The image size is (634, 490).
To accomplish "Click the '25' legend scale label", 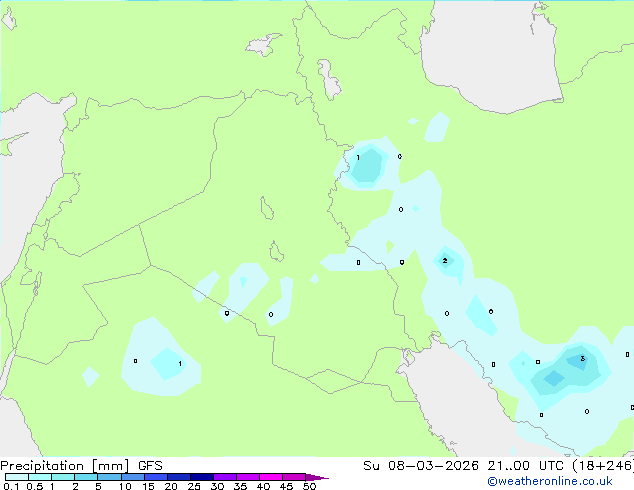I will pyautogui.click(x=194, y=486).
